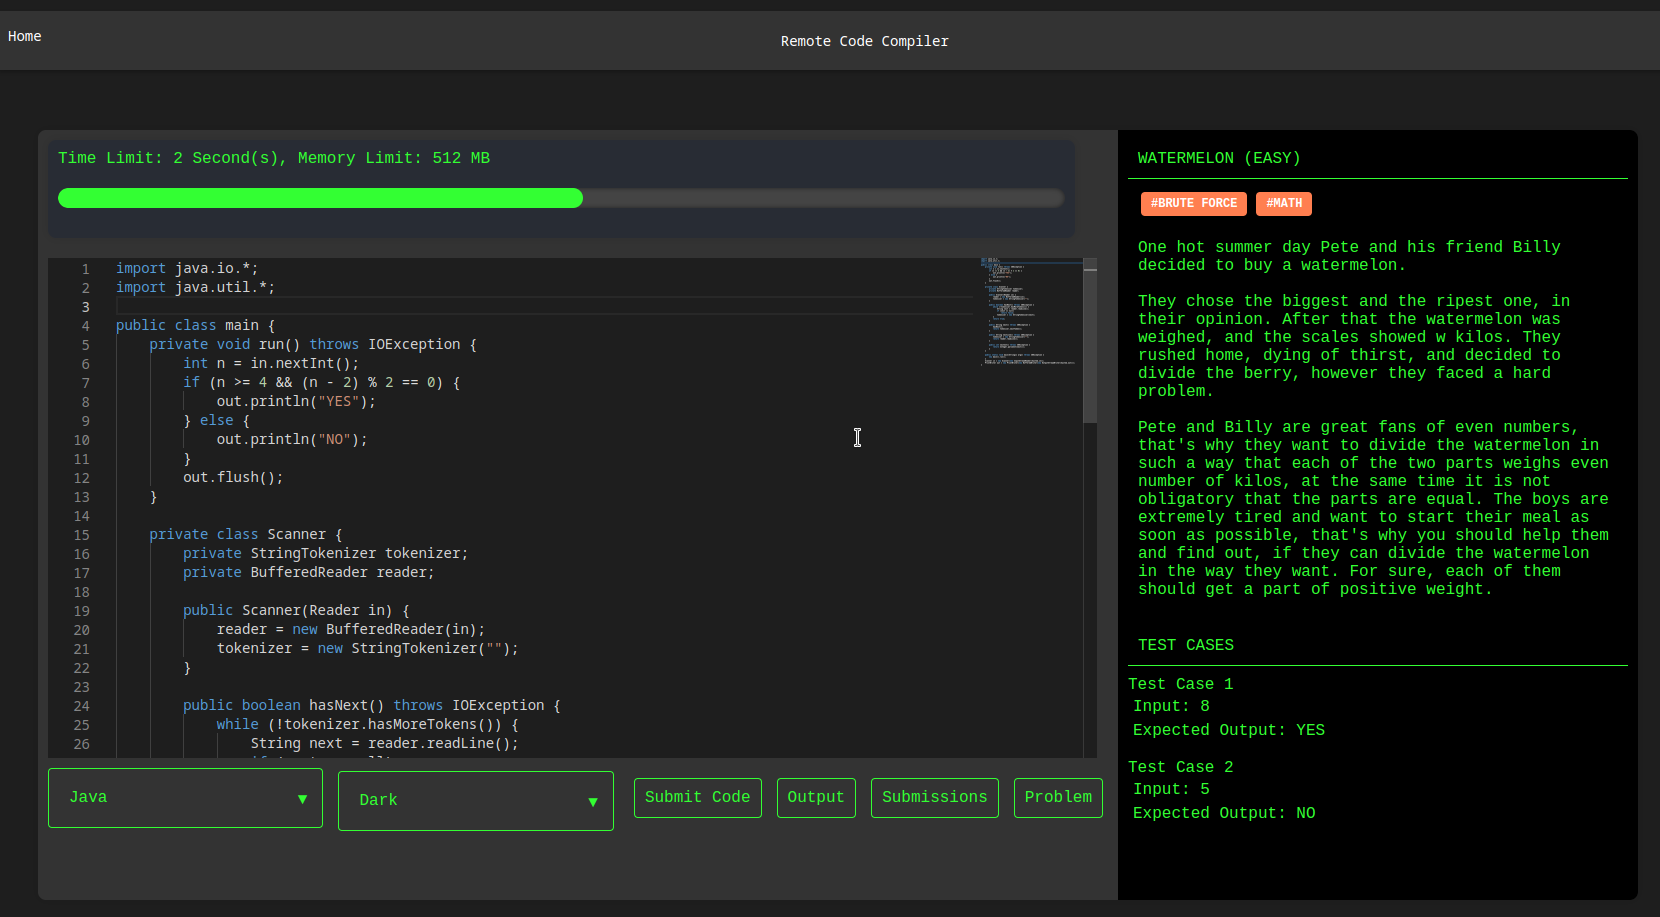Click the 'import java.io.*;' line
Viewport: 1660px width, 917px height.
pyautogui.click(x=187, y=269)
